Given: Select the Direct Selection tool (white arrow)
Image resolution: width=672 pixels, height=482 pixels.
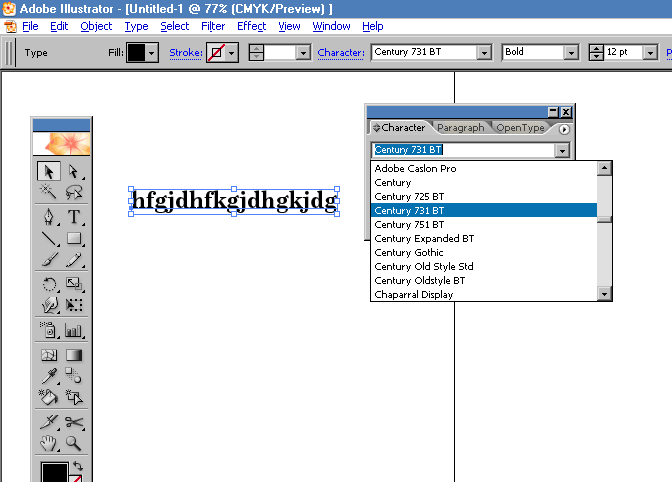Looking at the screenshot, I should 74,171.
